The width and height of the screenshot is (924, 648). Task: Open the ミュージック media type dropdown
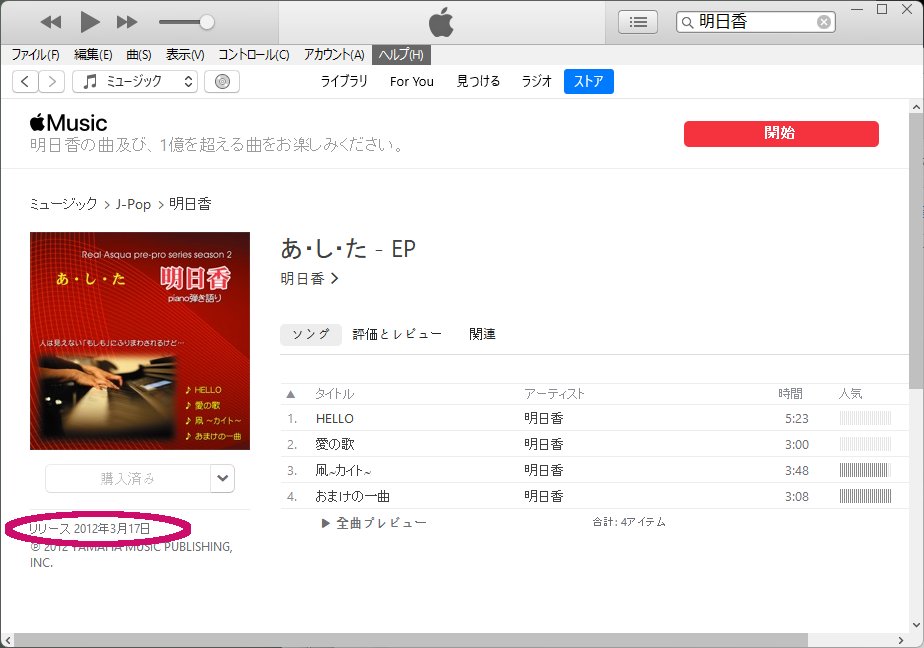click(135, 81)
